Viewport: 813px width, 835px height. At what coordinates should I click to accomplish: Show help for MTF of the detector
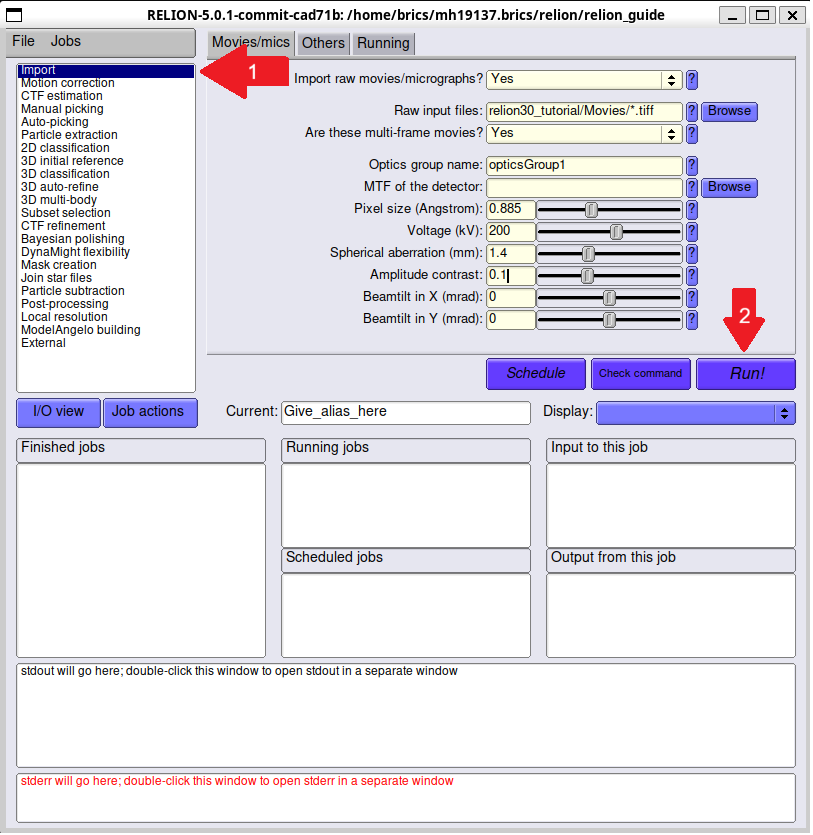click(692, 187)
